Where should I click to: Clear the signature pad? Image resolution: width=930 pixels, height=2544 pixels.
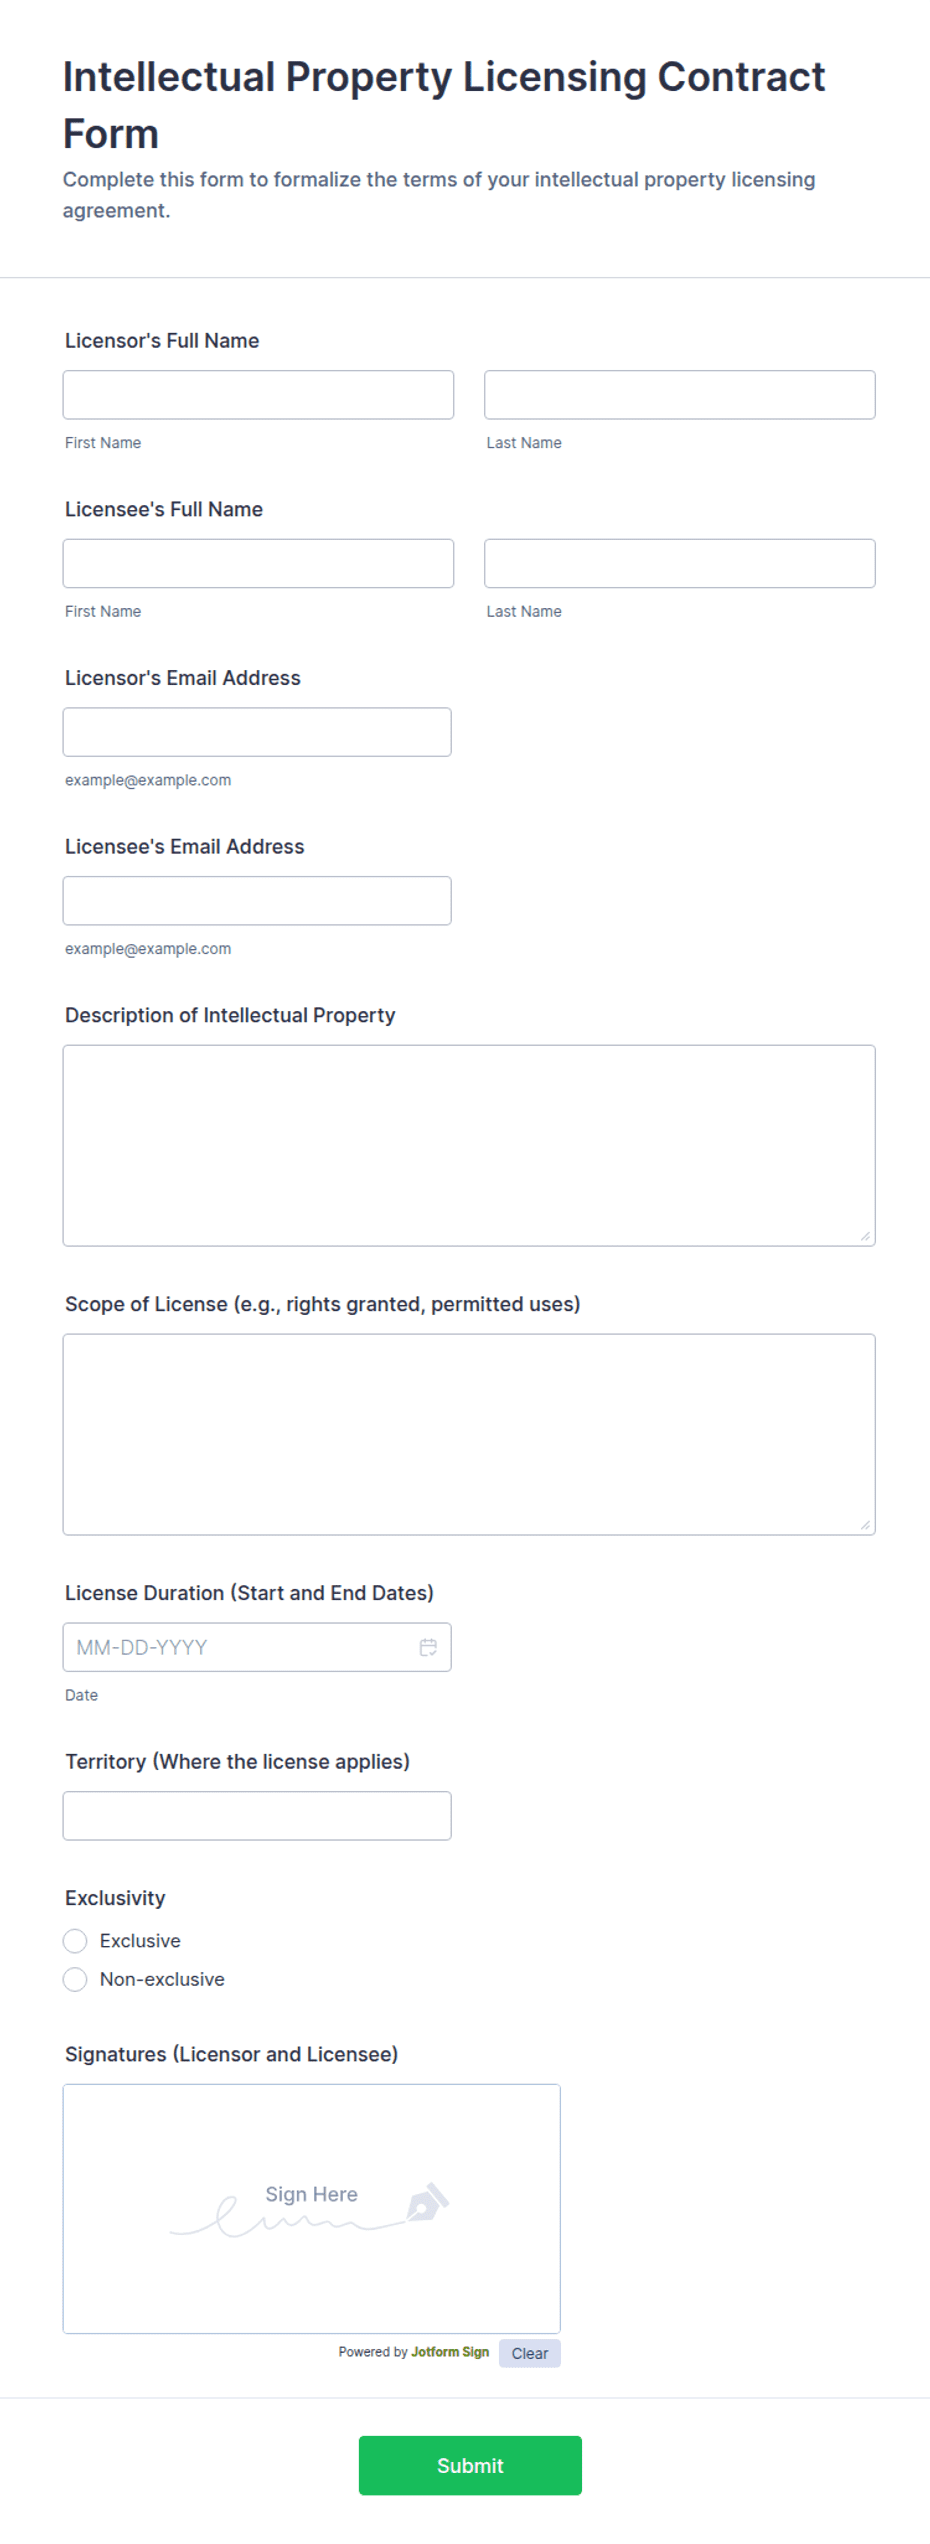point(530,2354)
